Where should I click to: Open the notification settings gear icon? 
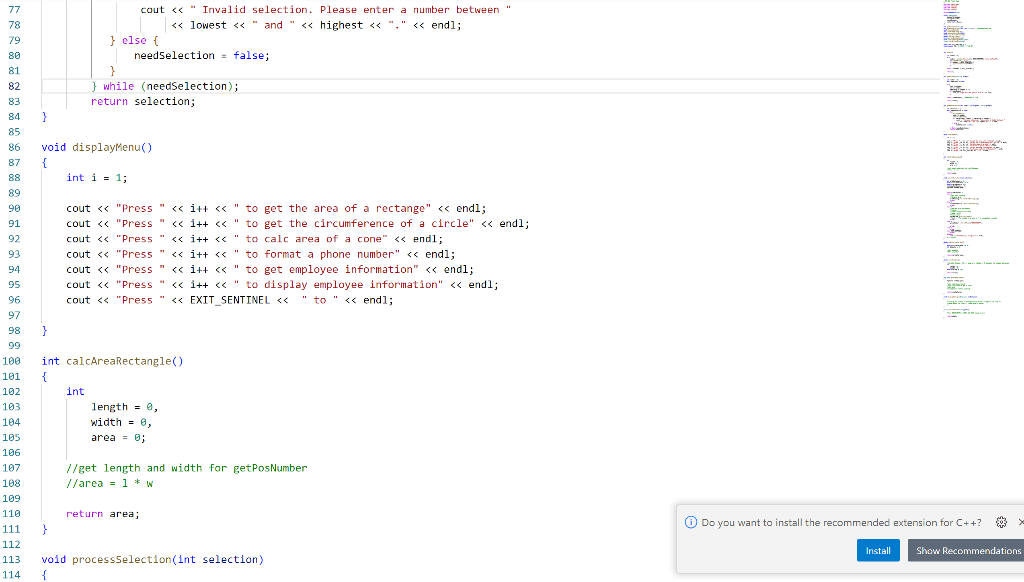click(1001, 522)
